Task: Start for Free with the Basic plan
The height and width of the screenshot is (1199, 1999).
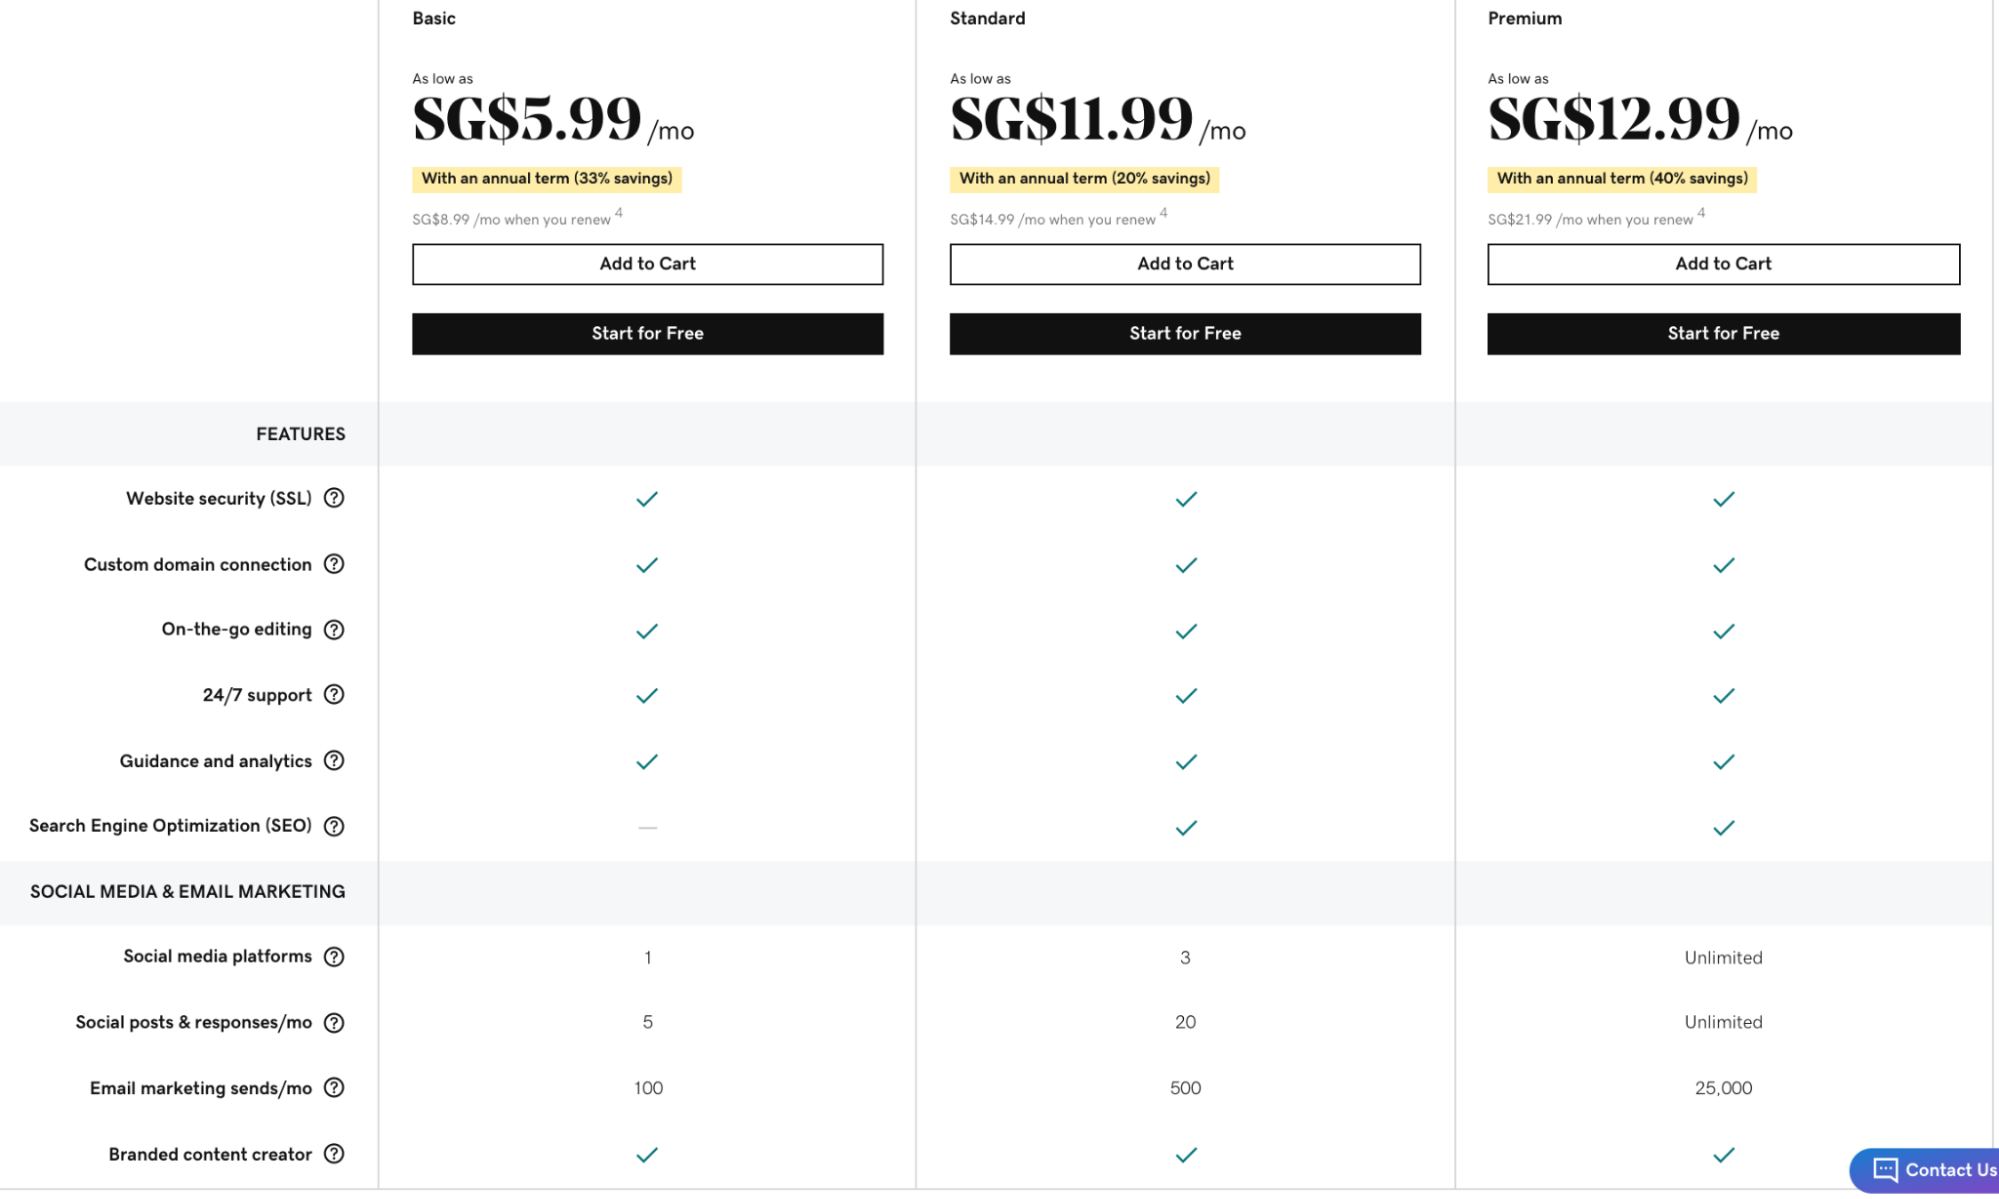Action: (647, 334)
